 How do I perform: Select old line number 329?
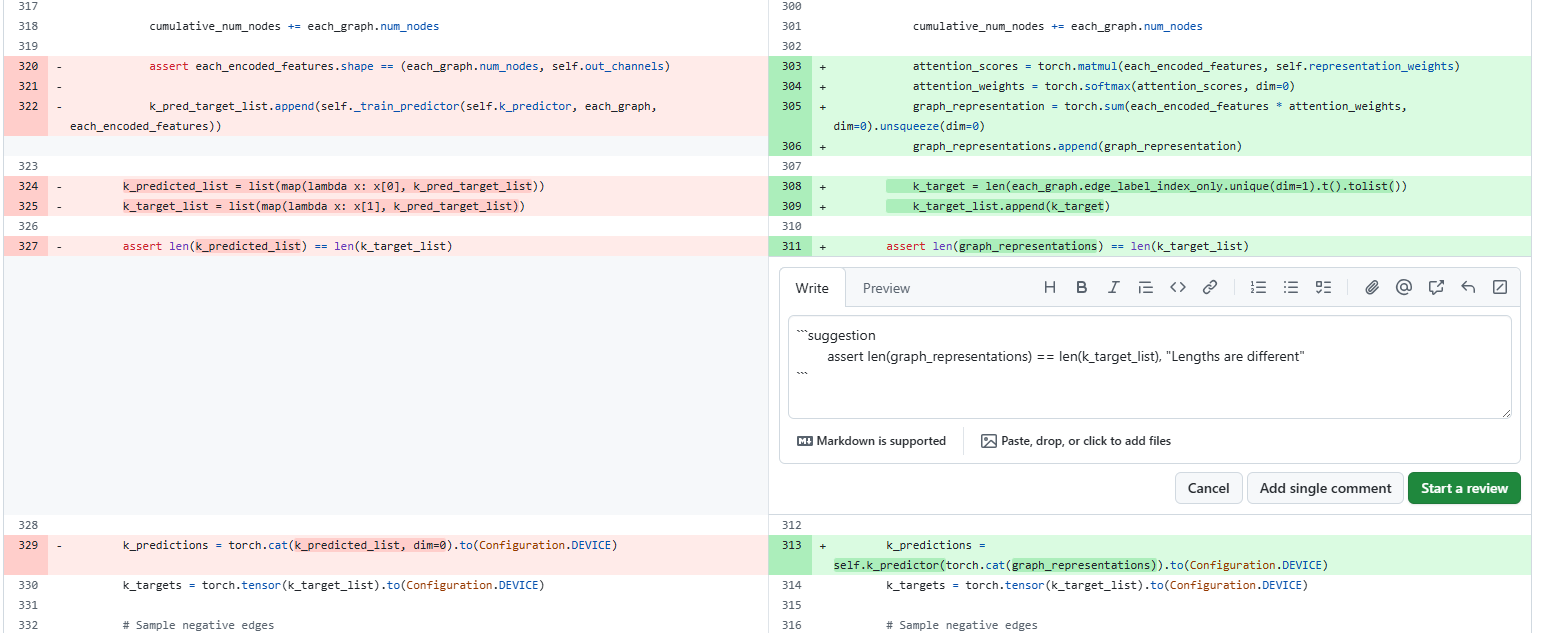pos(26,546)
